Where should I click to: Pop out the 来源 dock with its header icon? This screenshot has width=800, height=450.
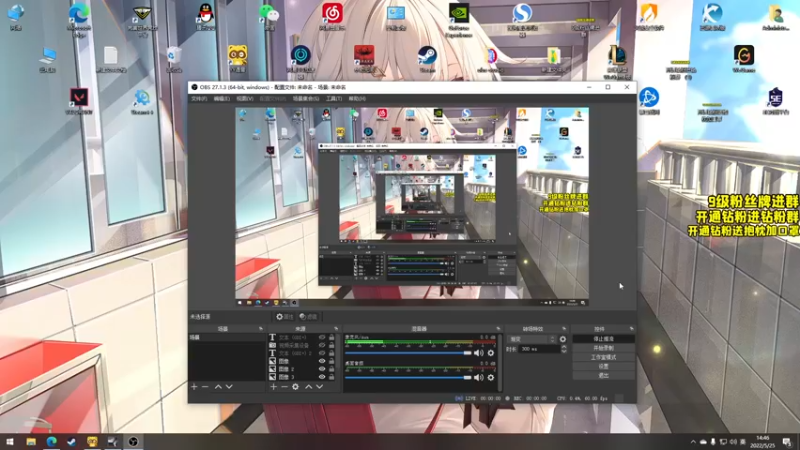(x=336, y=329)
